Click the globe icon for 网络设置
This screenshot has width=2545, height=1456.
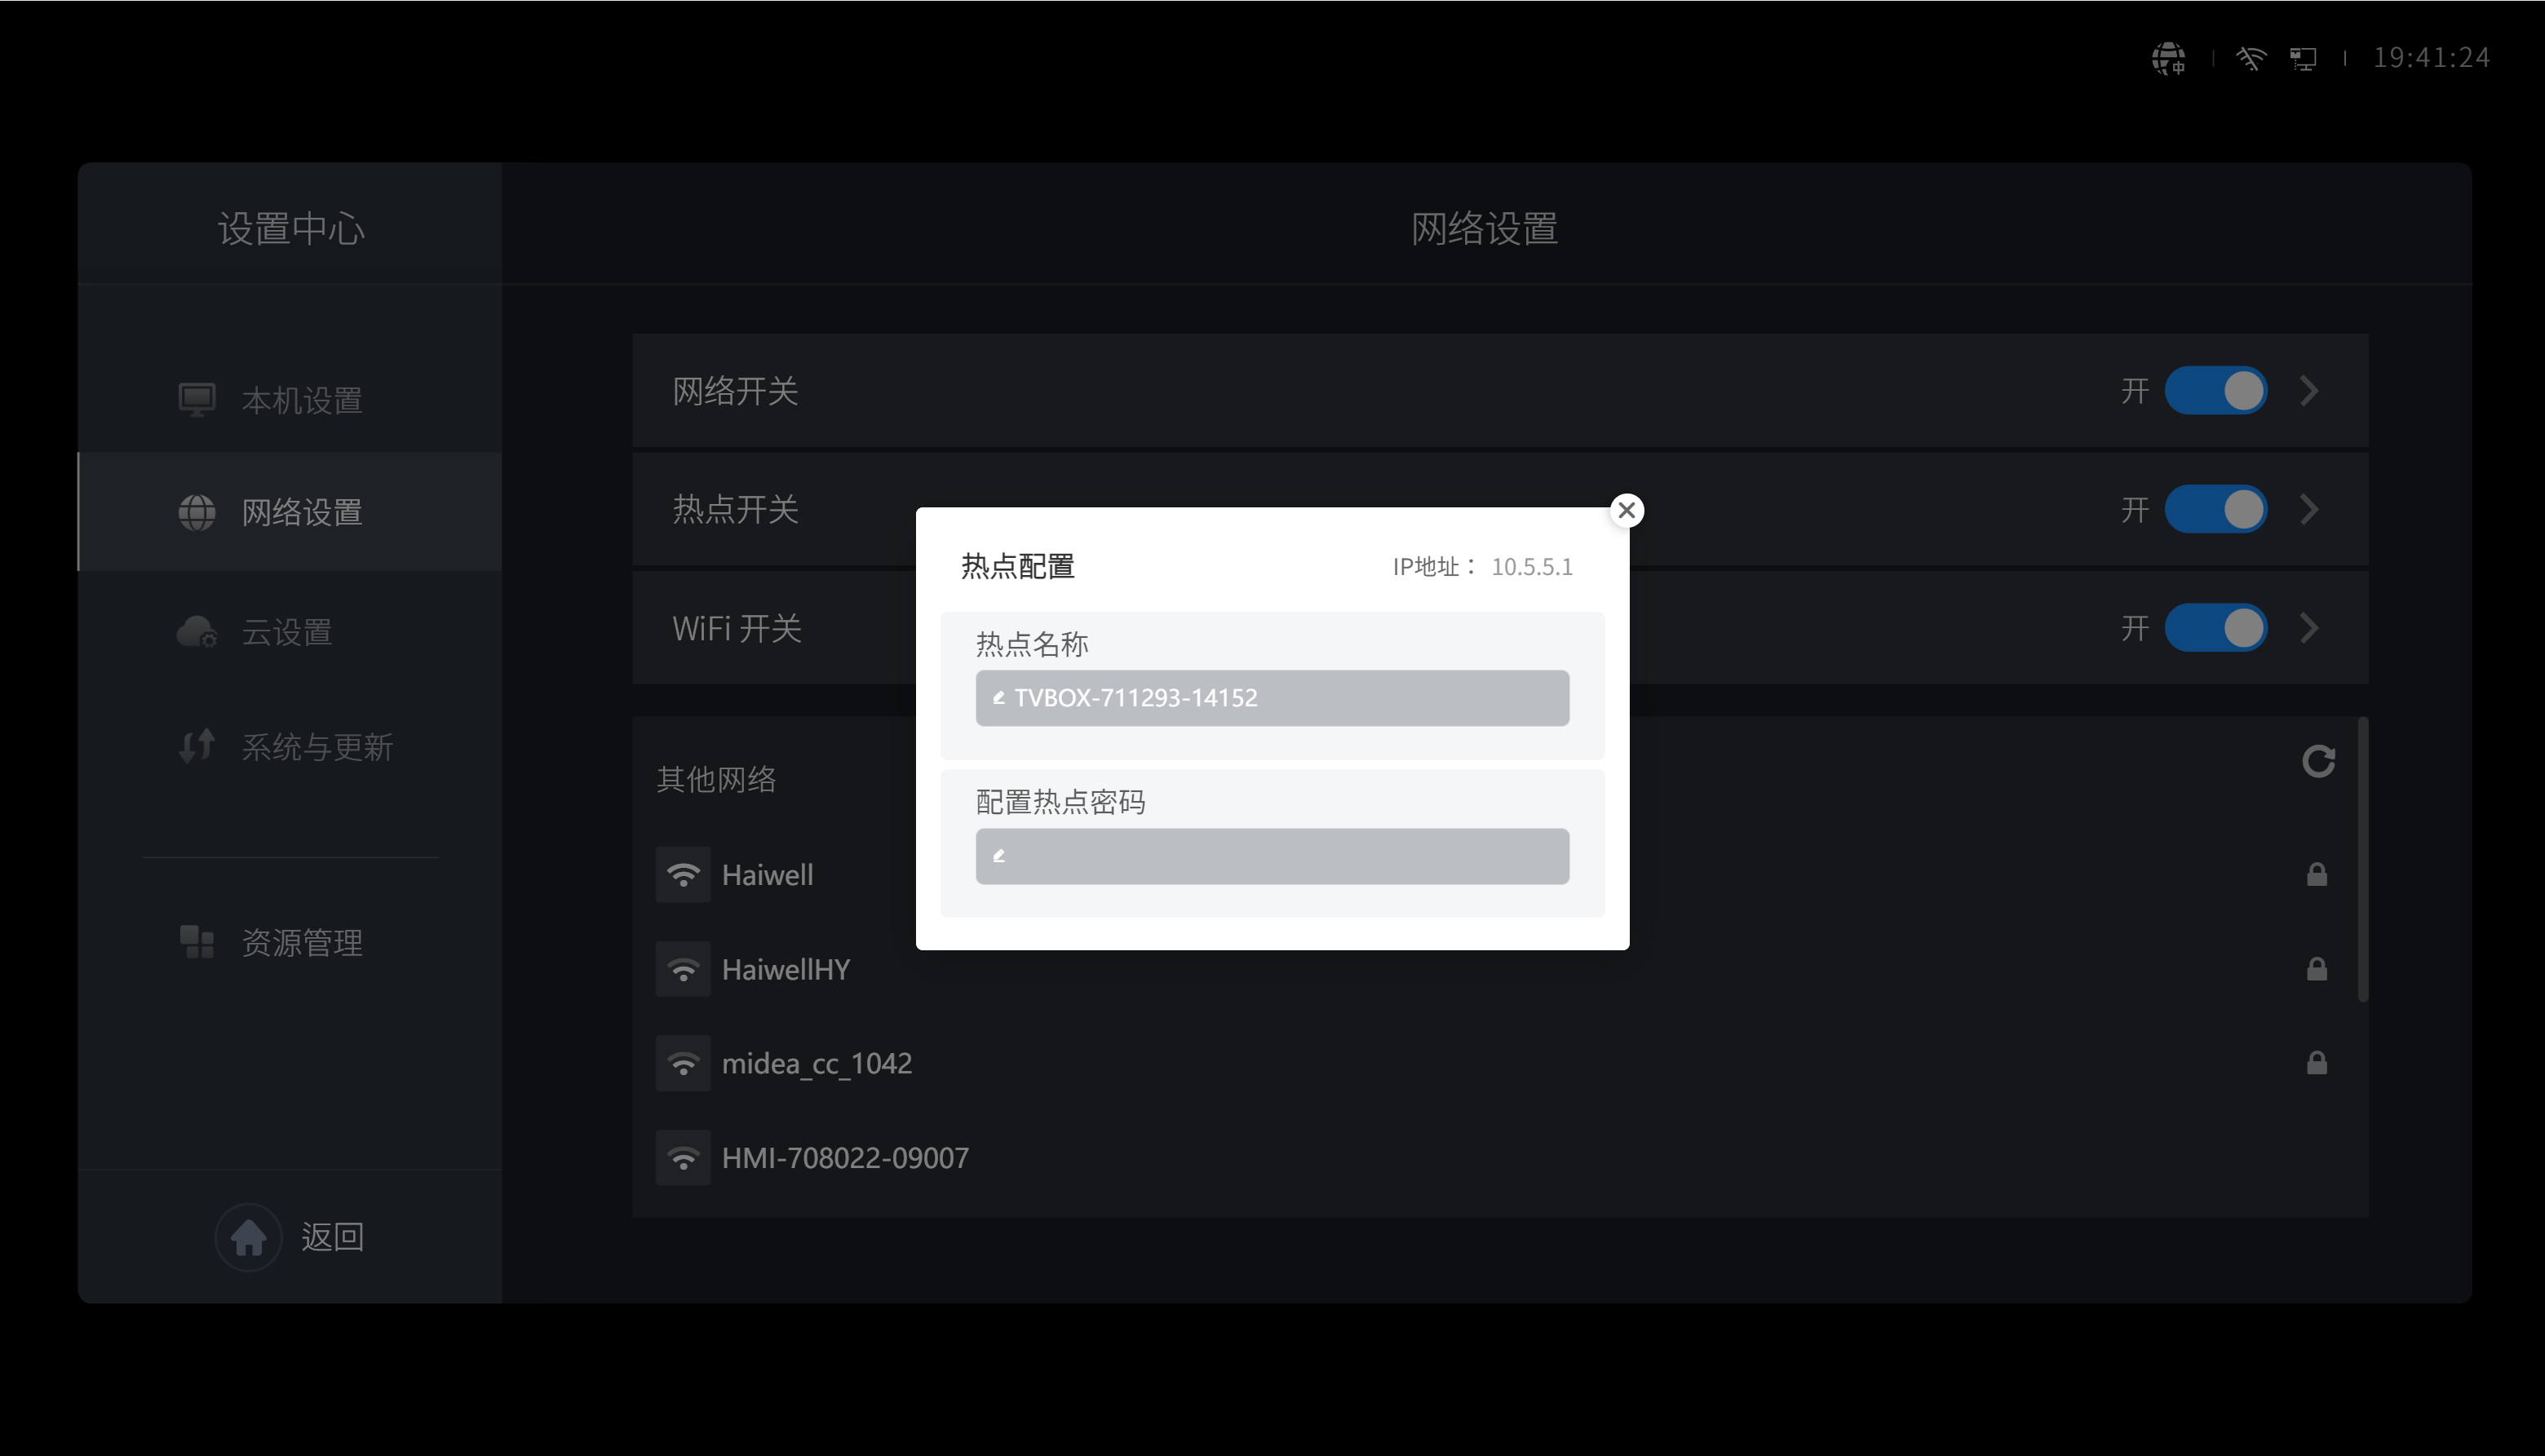tap(197, 512)
